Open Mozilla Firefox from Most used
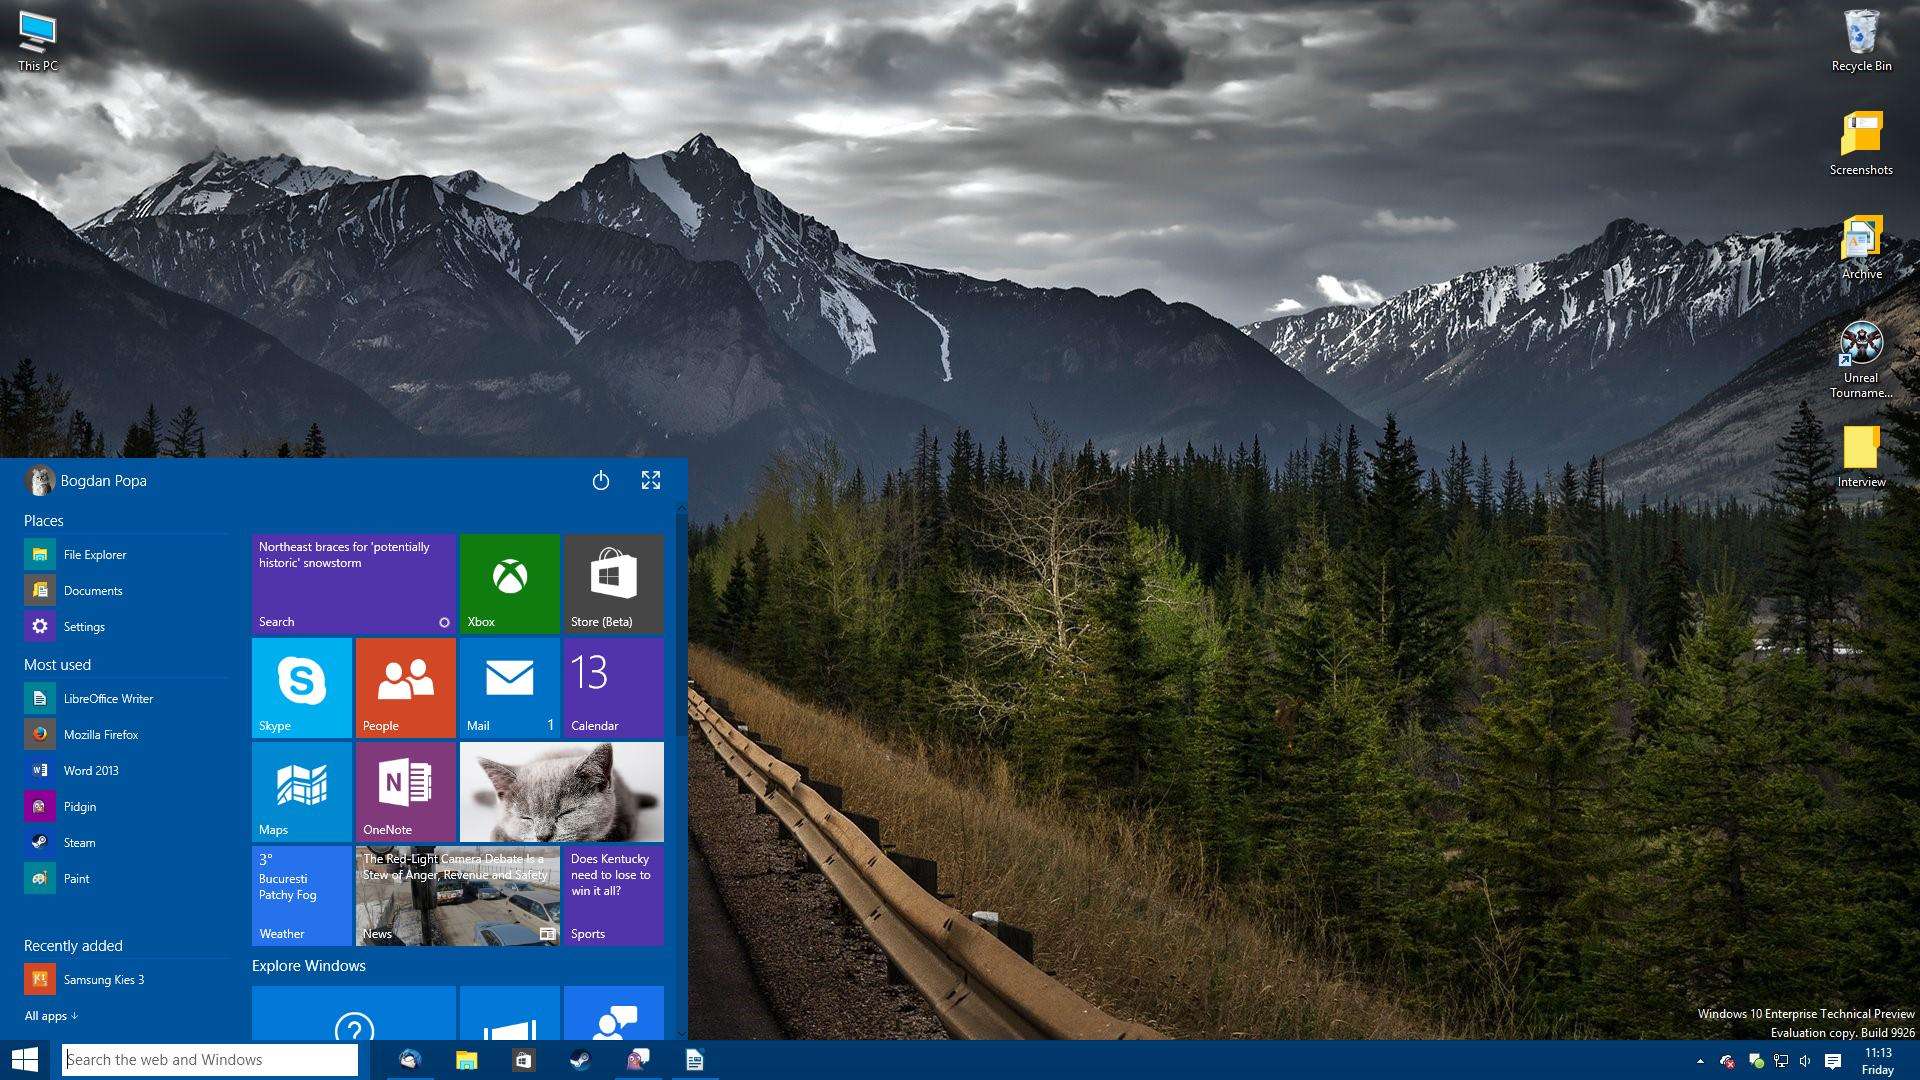The image size is (1920, 1080). click(x=100, y=734)
